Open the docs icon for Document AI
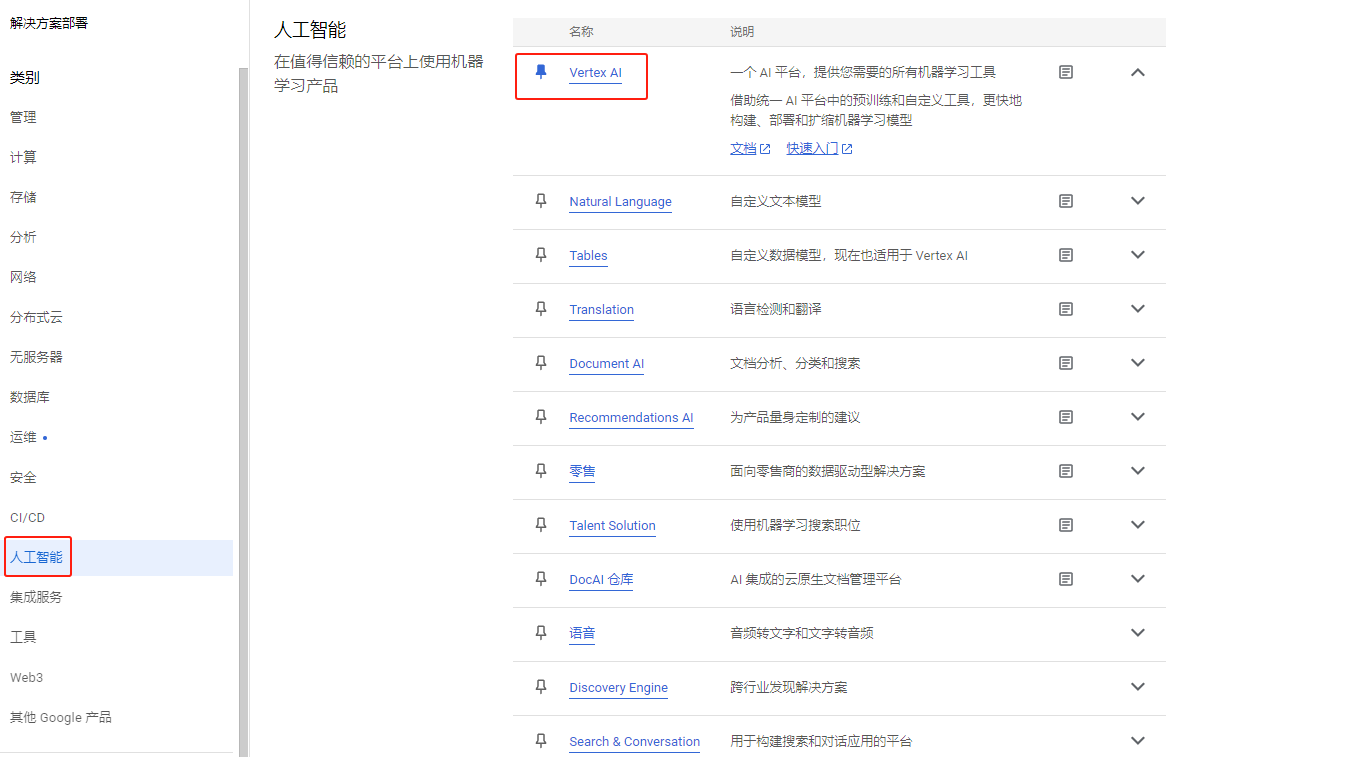This screenshot has width=1362, height=757. 1066,363
